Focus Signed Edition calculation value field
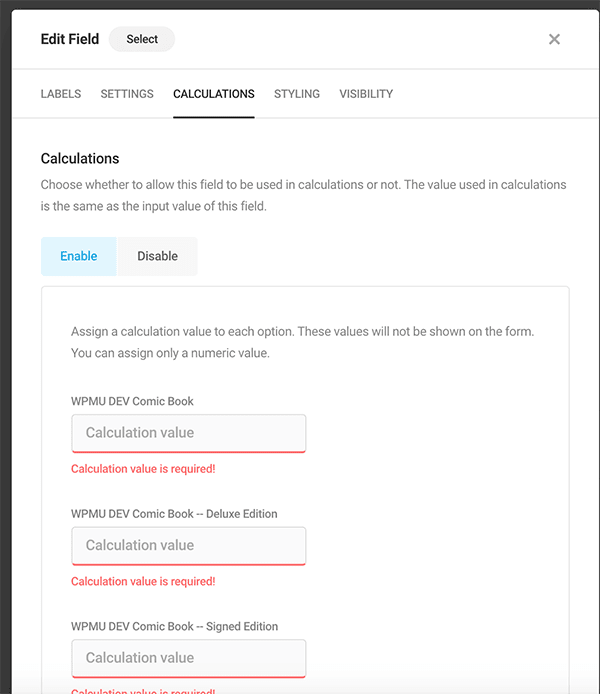The width and height of the screenshot is (600, 694). pos(188,658)
